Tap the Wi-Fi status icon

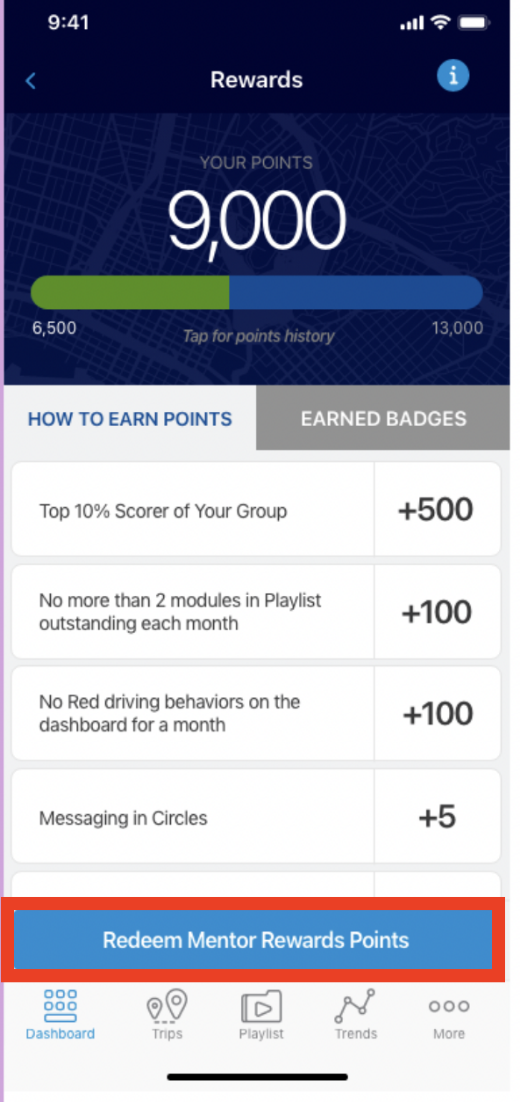point(441,22)
